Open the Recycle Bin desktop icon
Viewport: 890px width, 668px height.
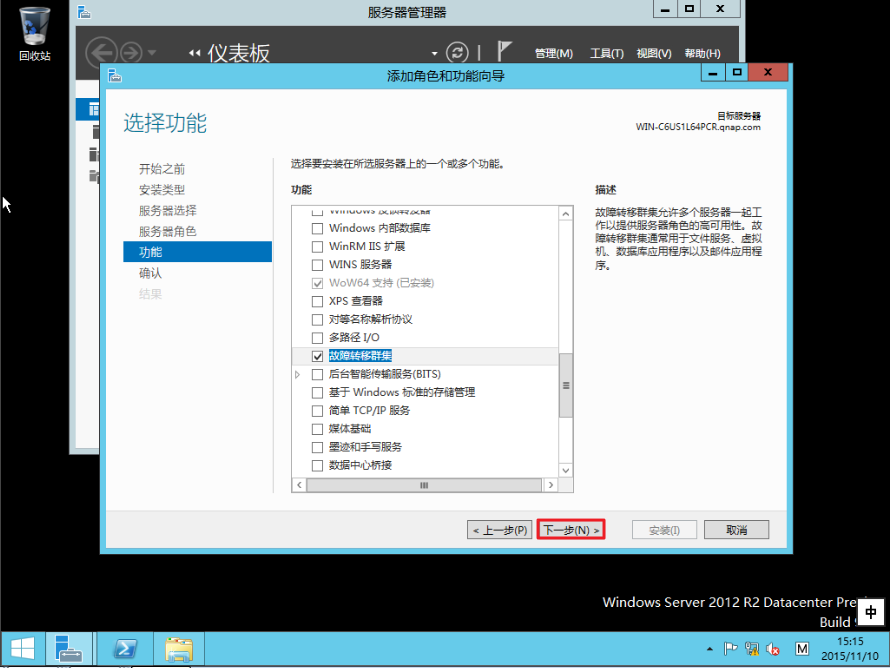tap(34, 33)
